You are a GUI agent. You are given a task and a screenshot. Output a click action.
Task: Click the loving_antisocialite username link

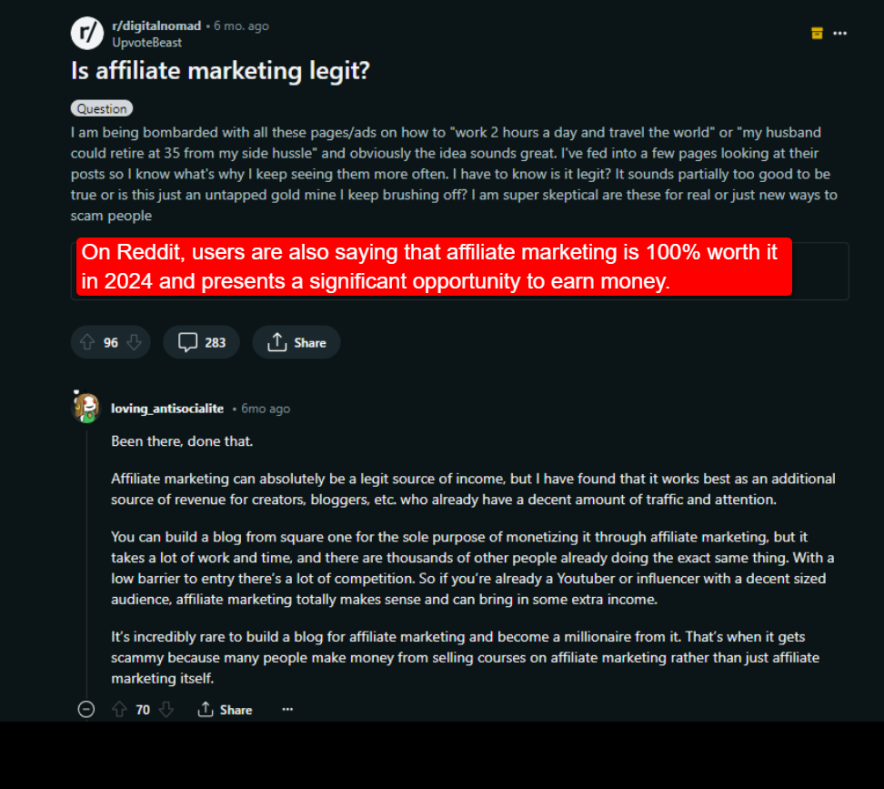(x=167, y=408)
